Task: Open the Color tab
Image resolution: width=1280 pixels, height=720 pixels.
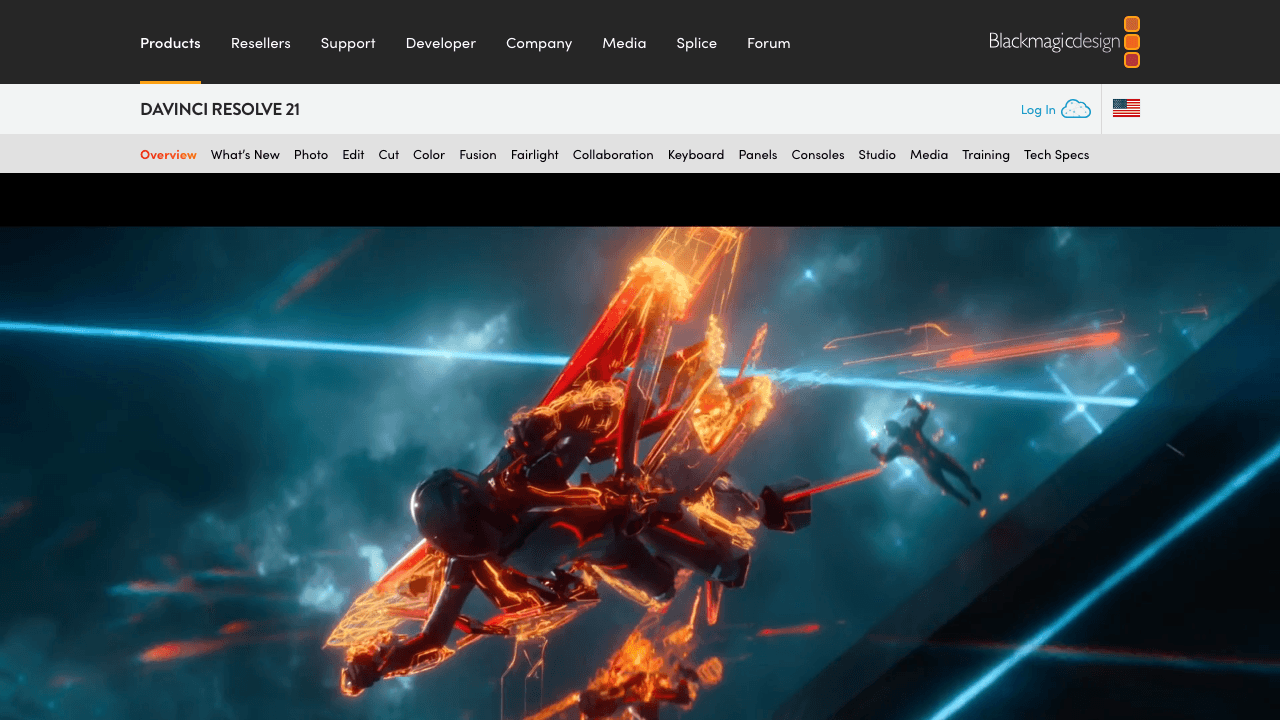Action: coord(429,155)
